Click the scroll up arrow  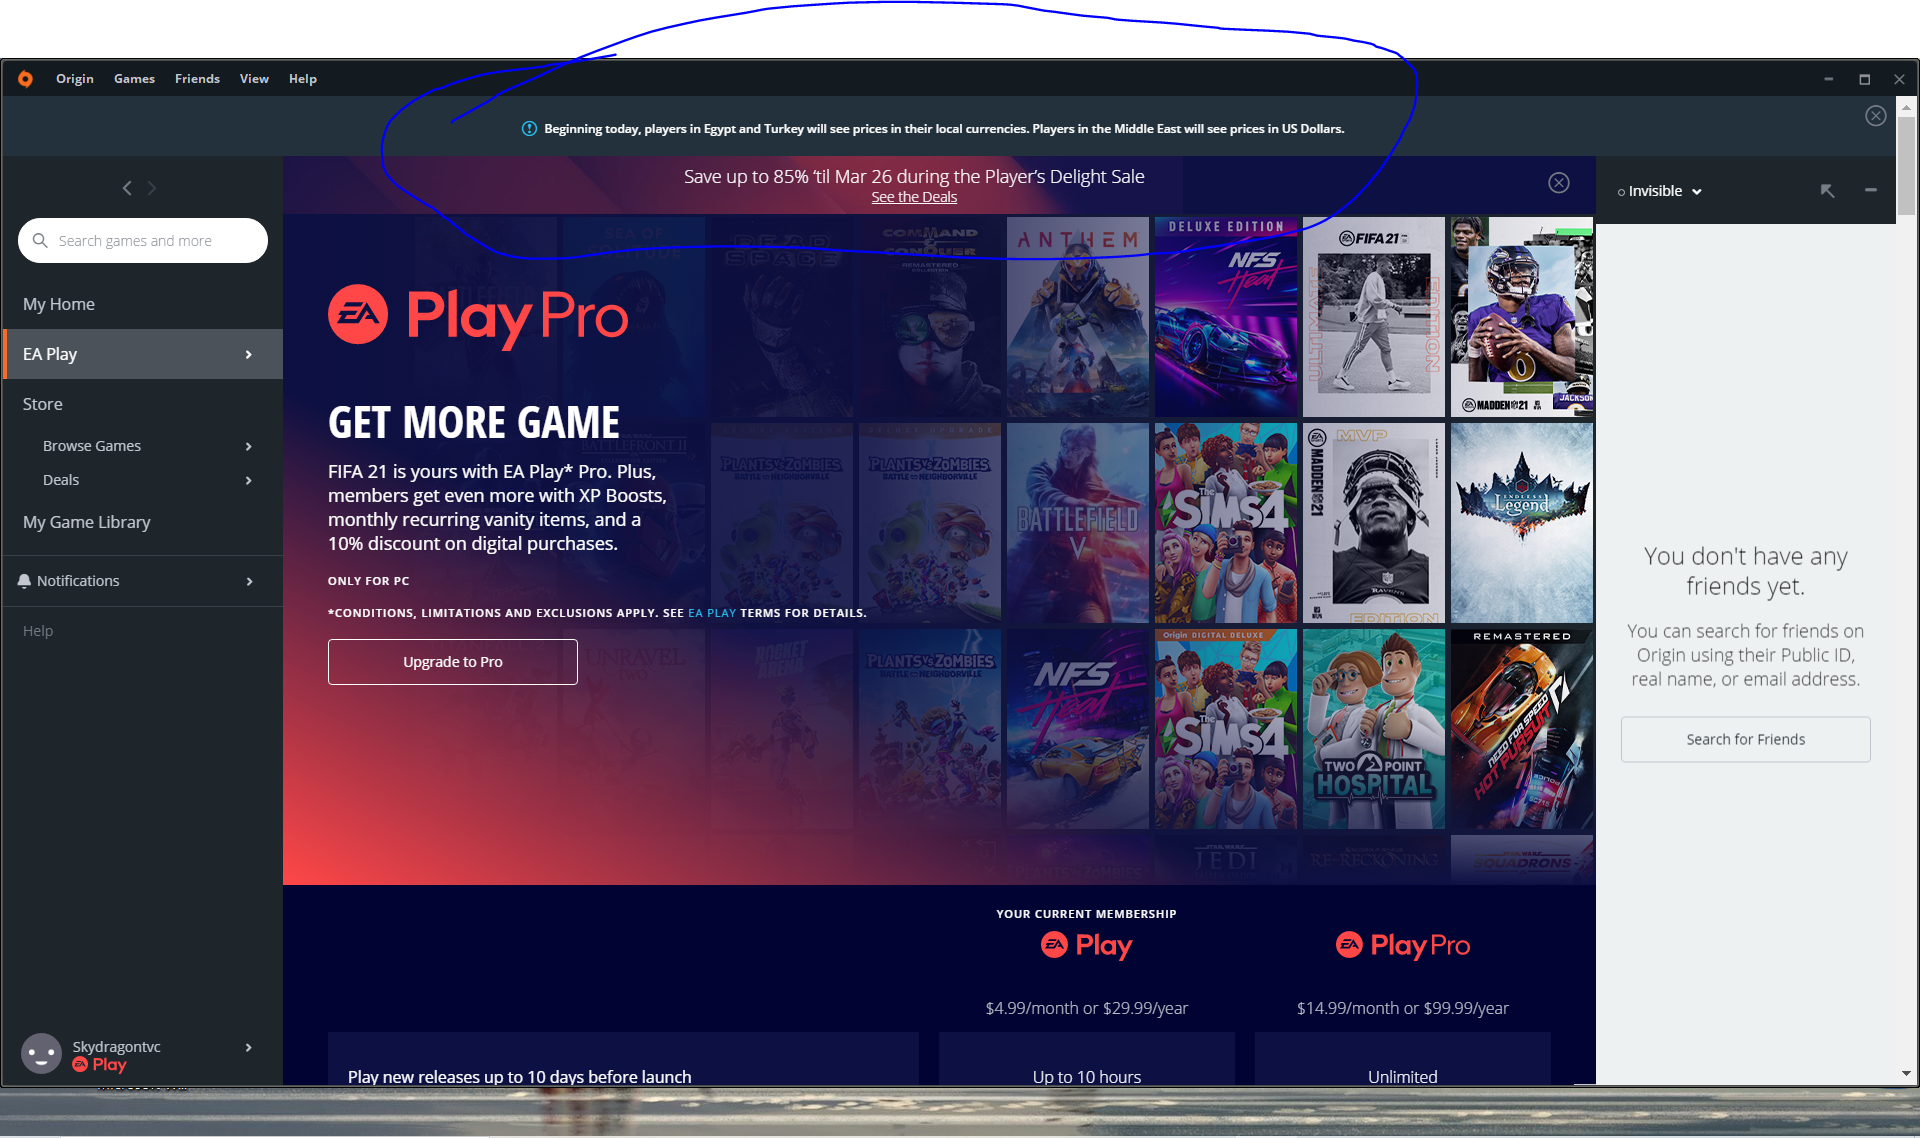(1906, 106)
